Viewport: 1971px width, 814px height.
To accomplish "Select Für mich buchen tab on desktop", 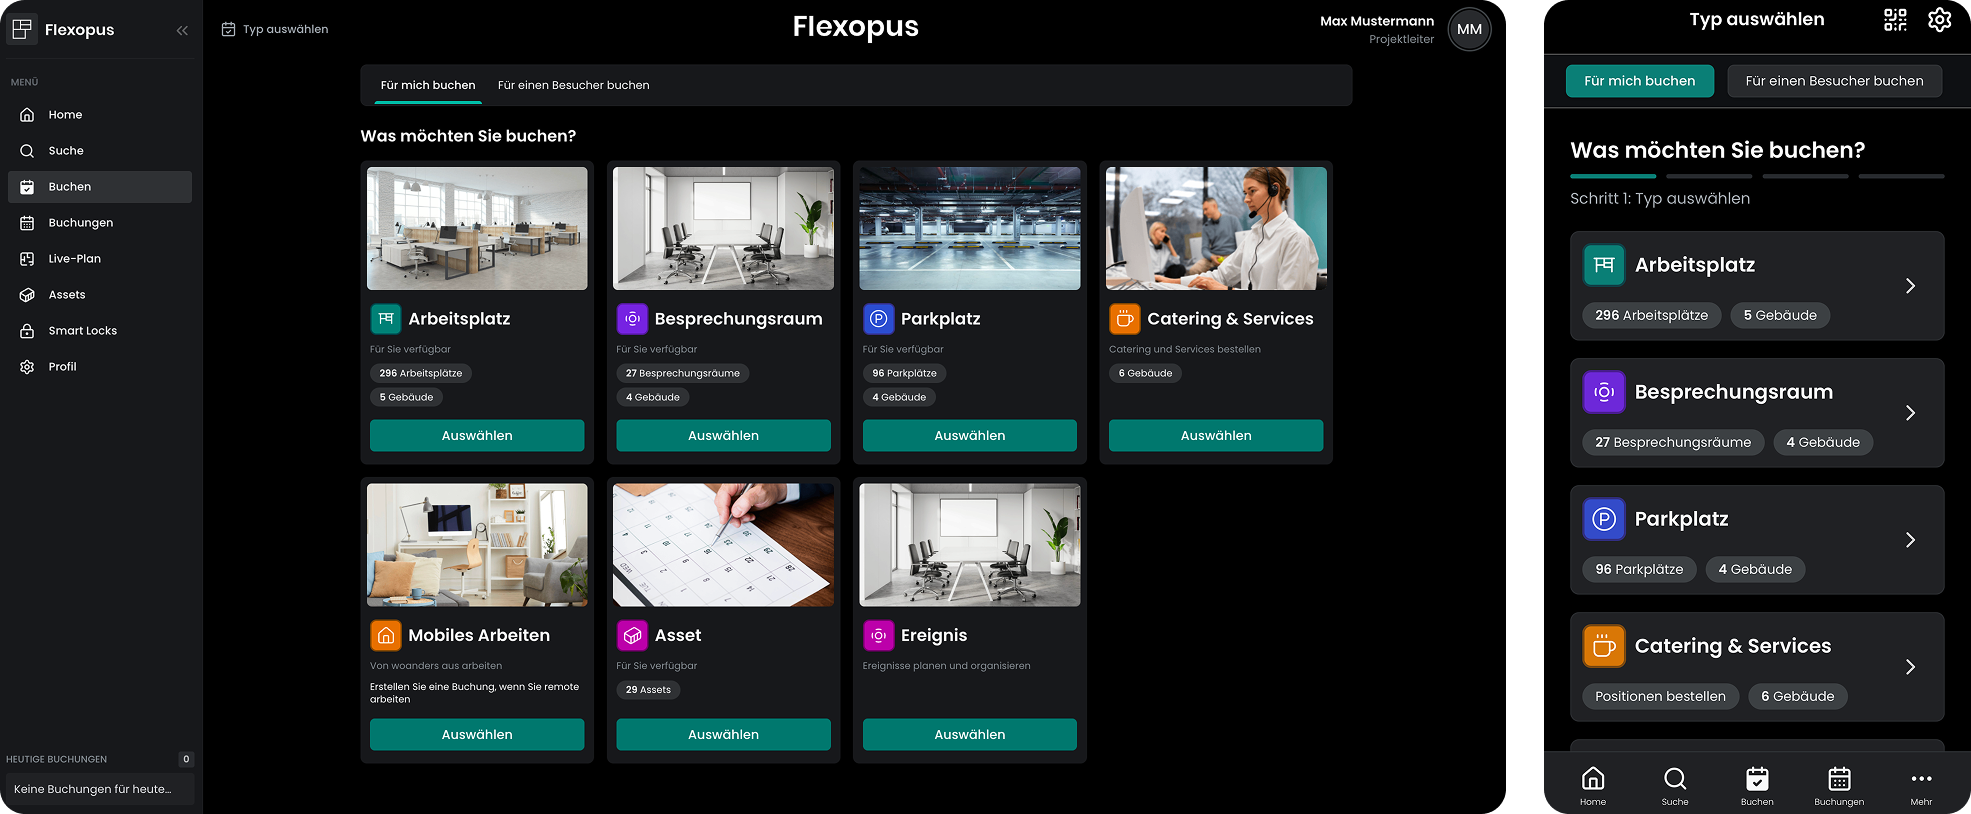I will coord(428,85).
